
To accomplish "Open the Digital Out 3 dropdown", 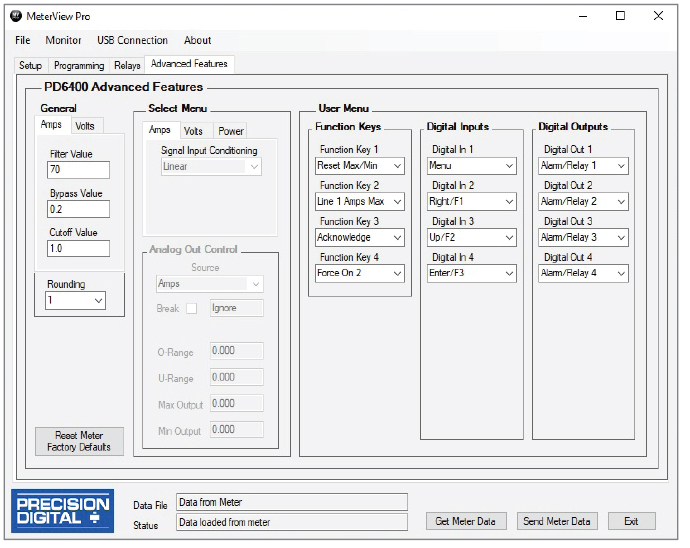I will 584,238.
